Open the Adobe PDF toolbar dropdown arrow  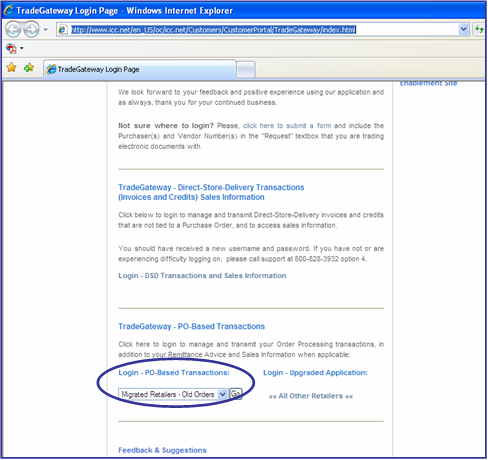22,48
